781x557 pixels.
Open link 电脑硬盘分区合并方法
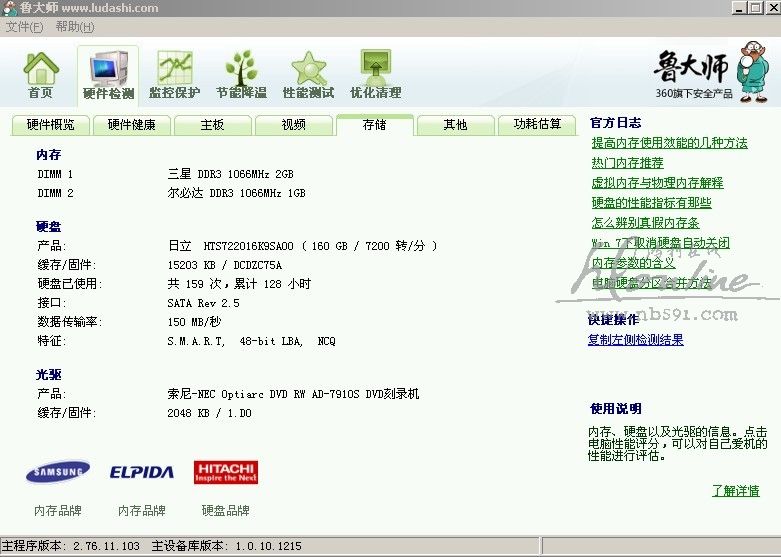(651, 283)
